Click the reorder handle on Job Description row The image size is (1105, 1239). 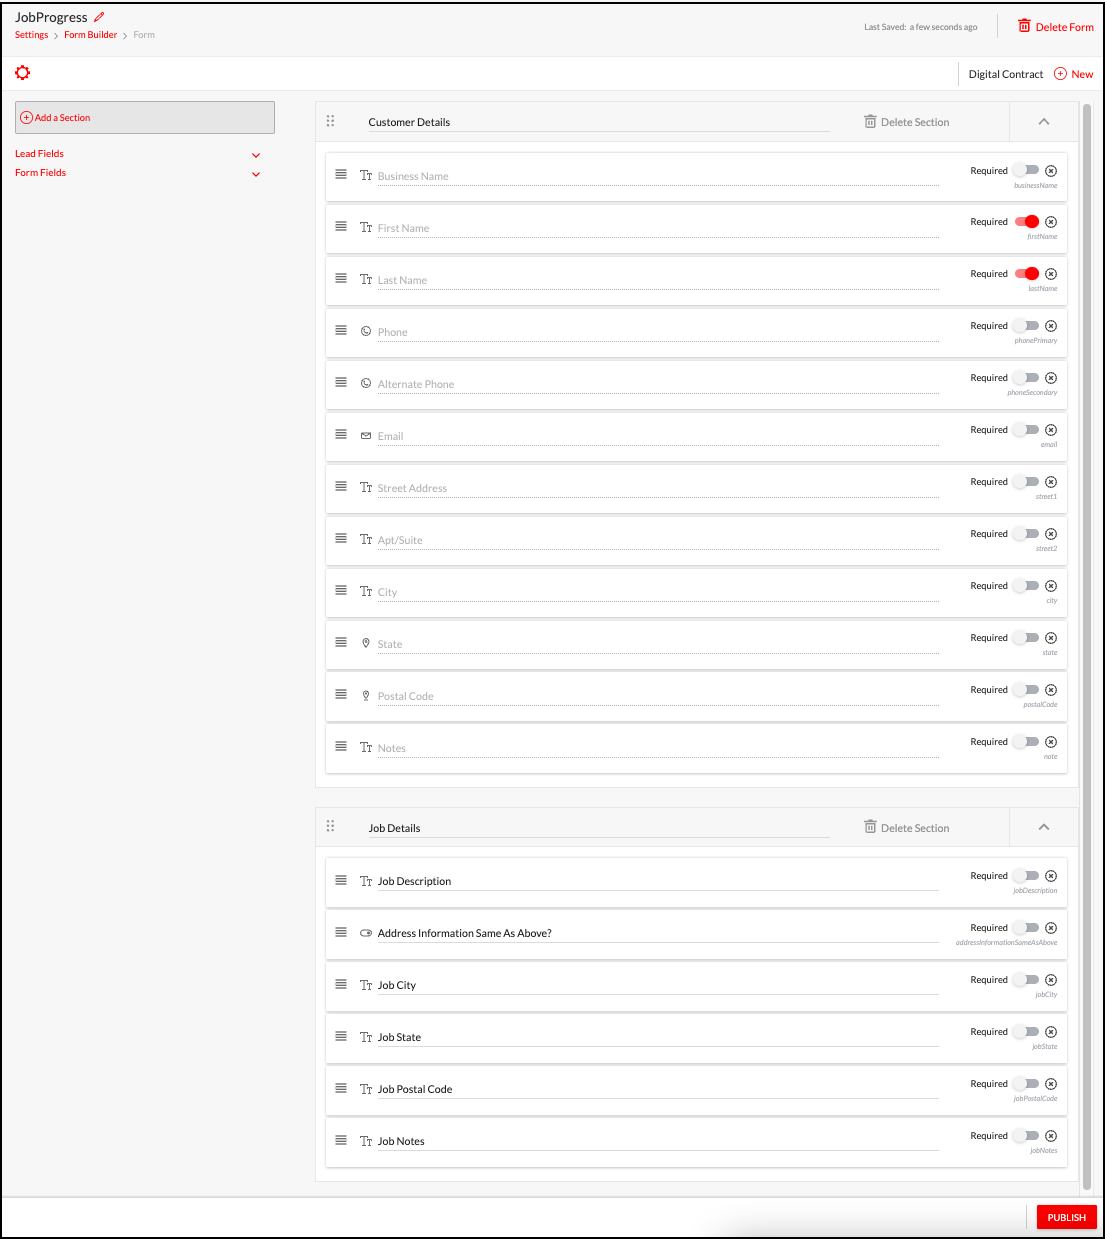[x=341, y=880]
